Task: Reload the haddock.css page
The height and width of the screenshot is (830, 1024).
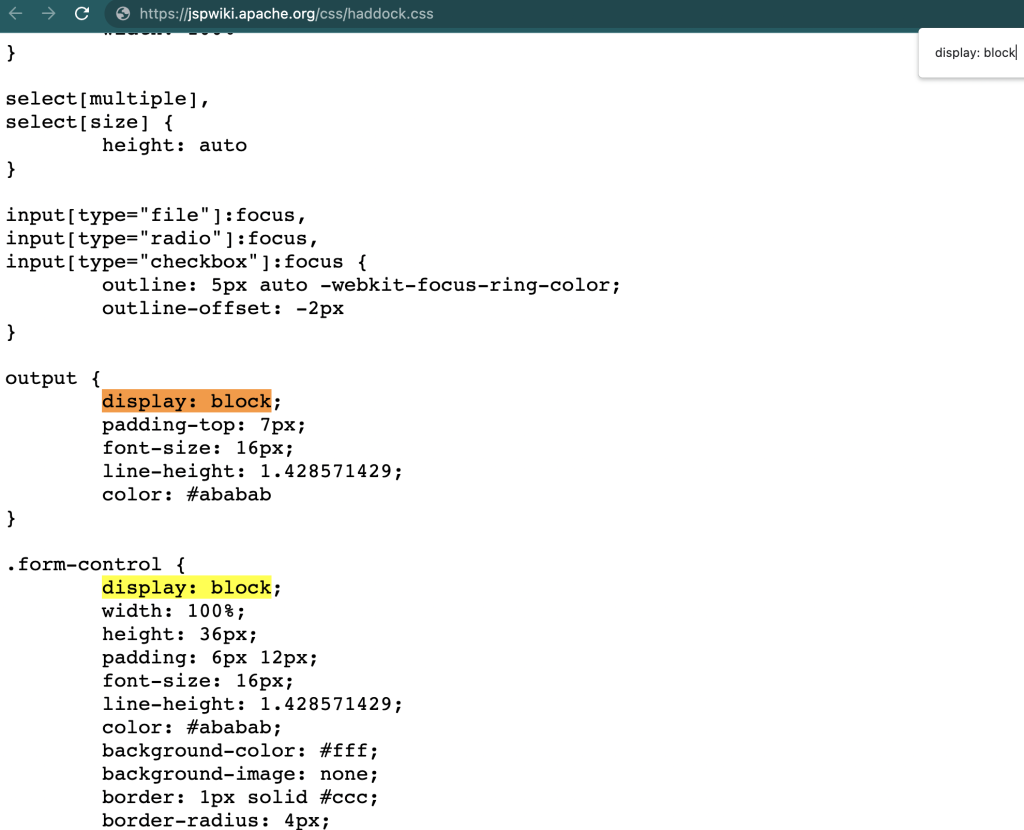Action: (x=82, y=13)
